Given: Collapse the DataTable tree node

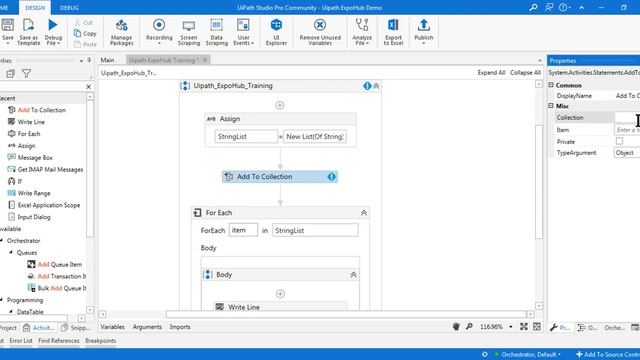Looking at the screenshot, I should [11, 312].
